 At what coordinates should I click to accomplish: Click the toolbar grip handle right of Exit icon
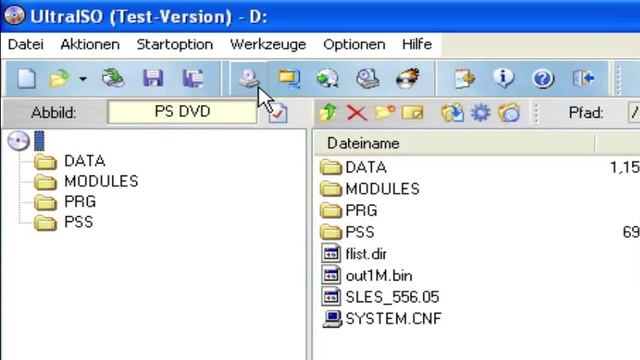pyautogui.click(x=619, y=80)
